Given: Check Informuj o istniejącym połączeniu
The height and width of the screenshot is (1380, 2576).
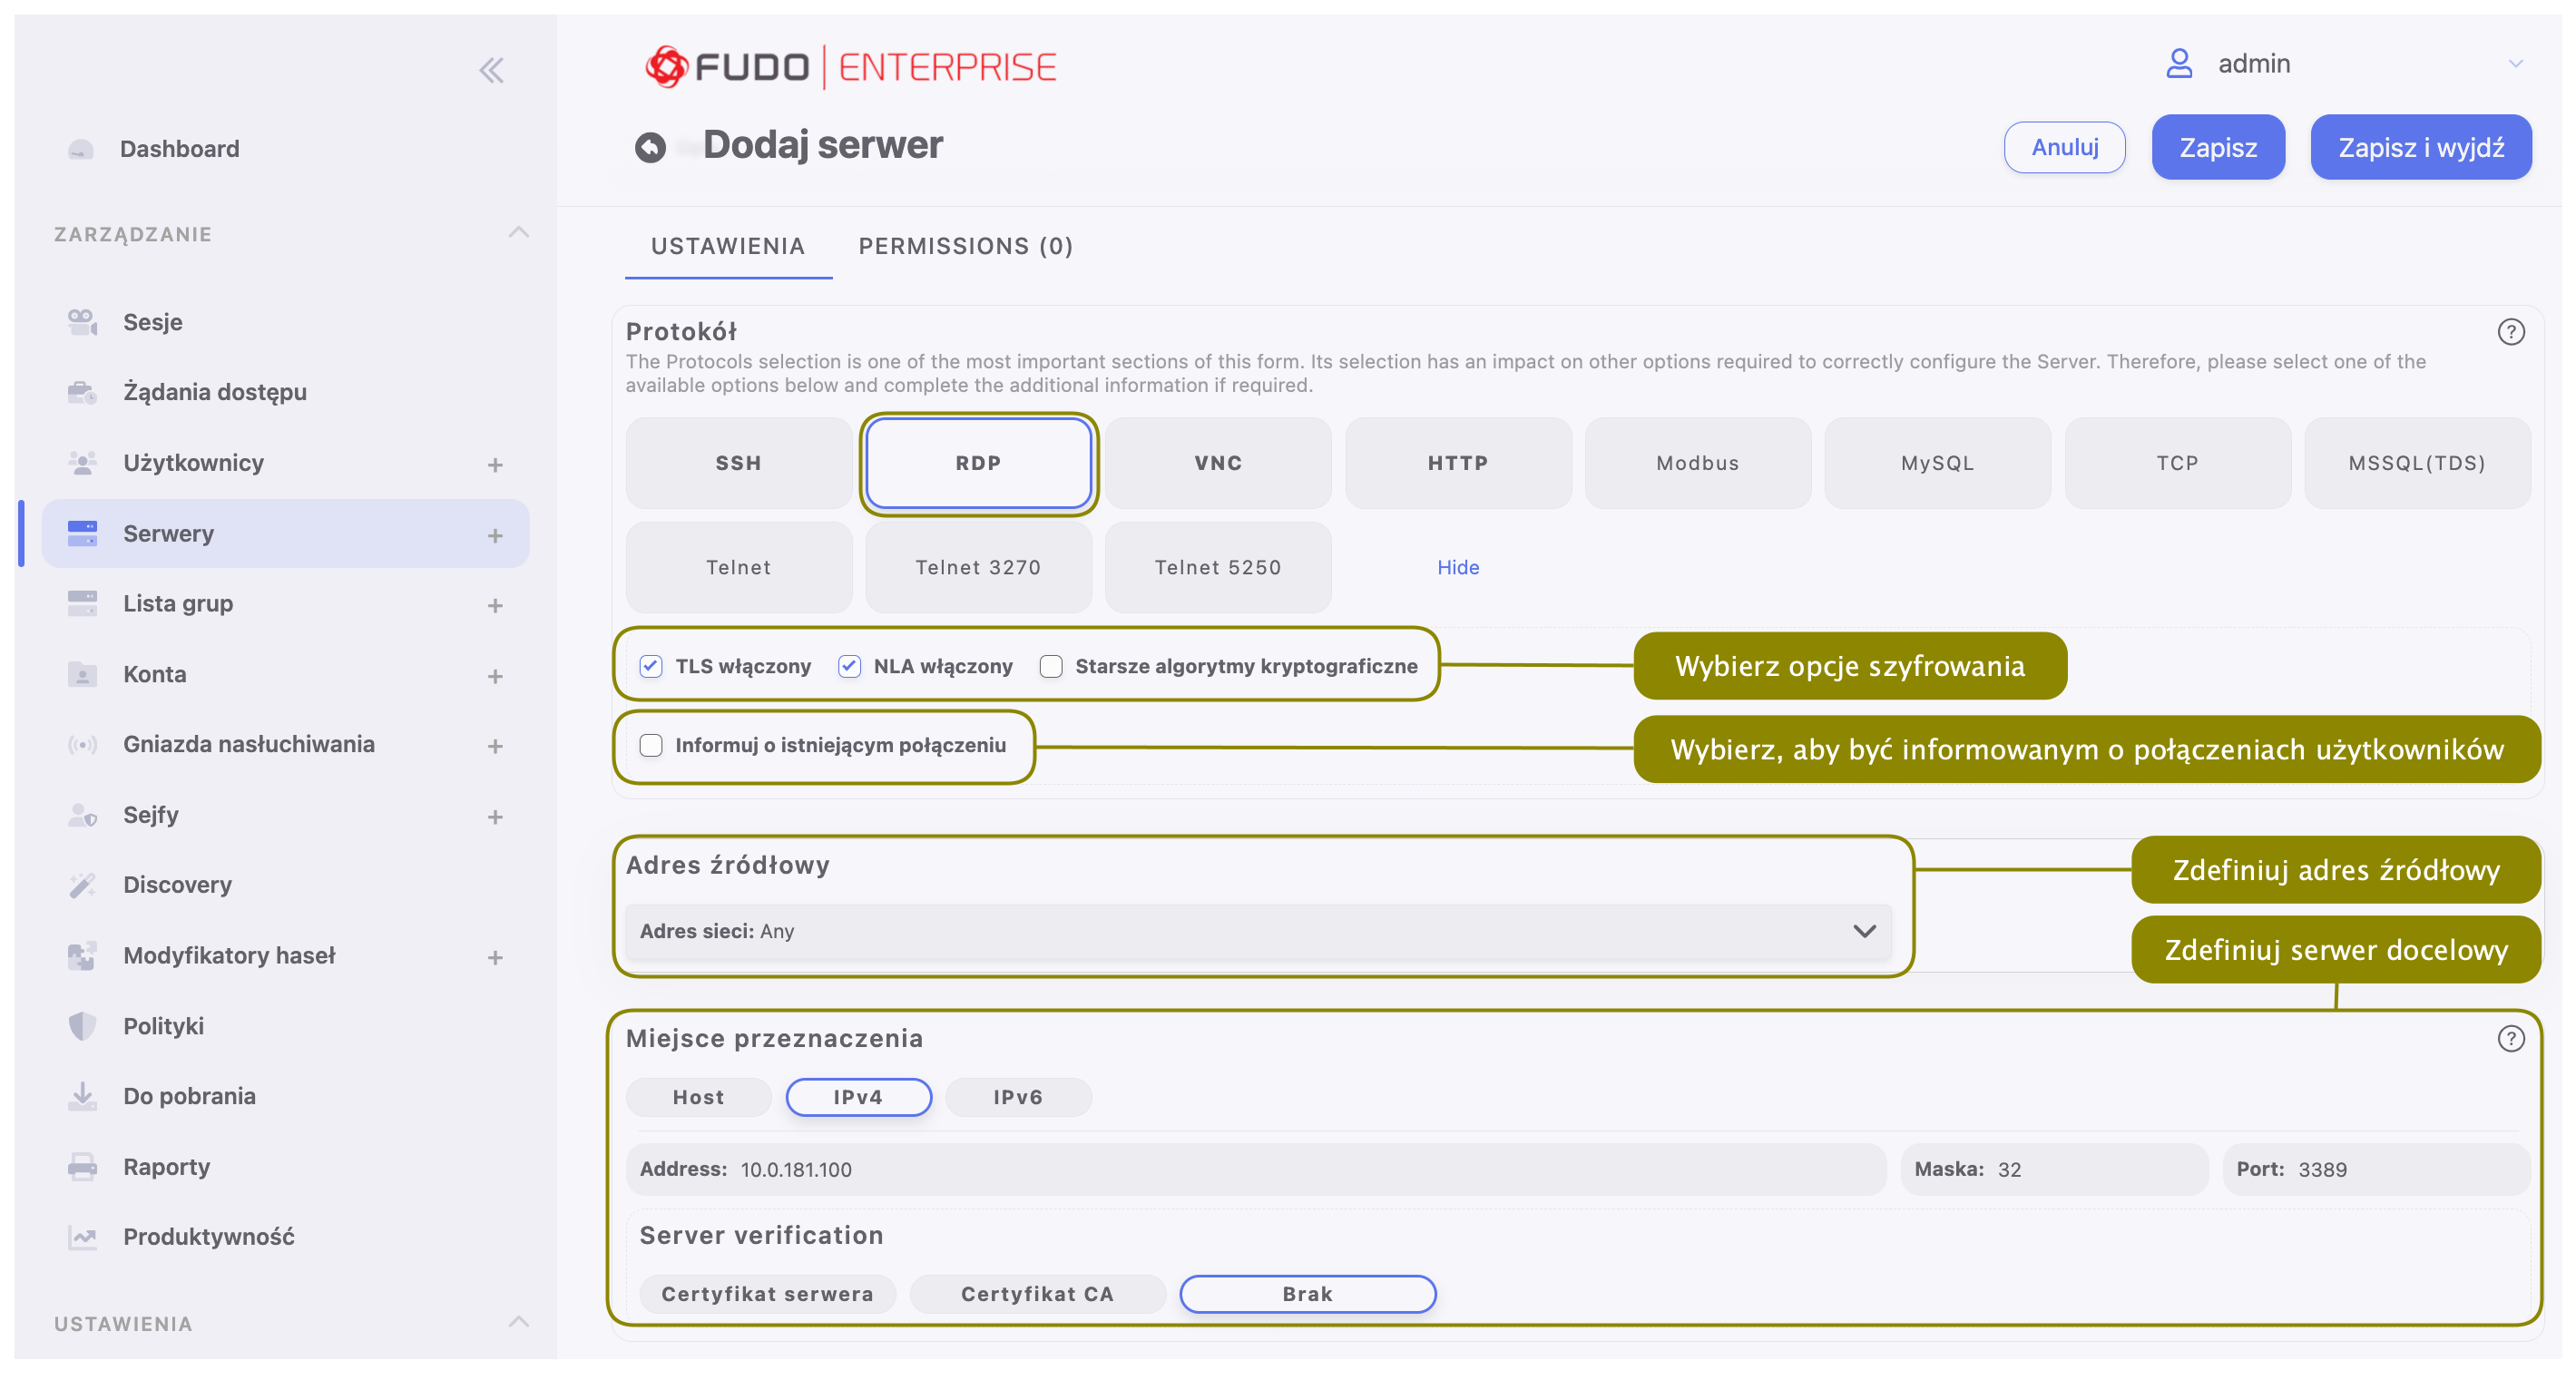Looking at the screenshot, I should point(651,745).
